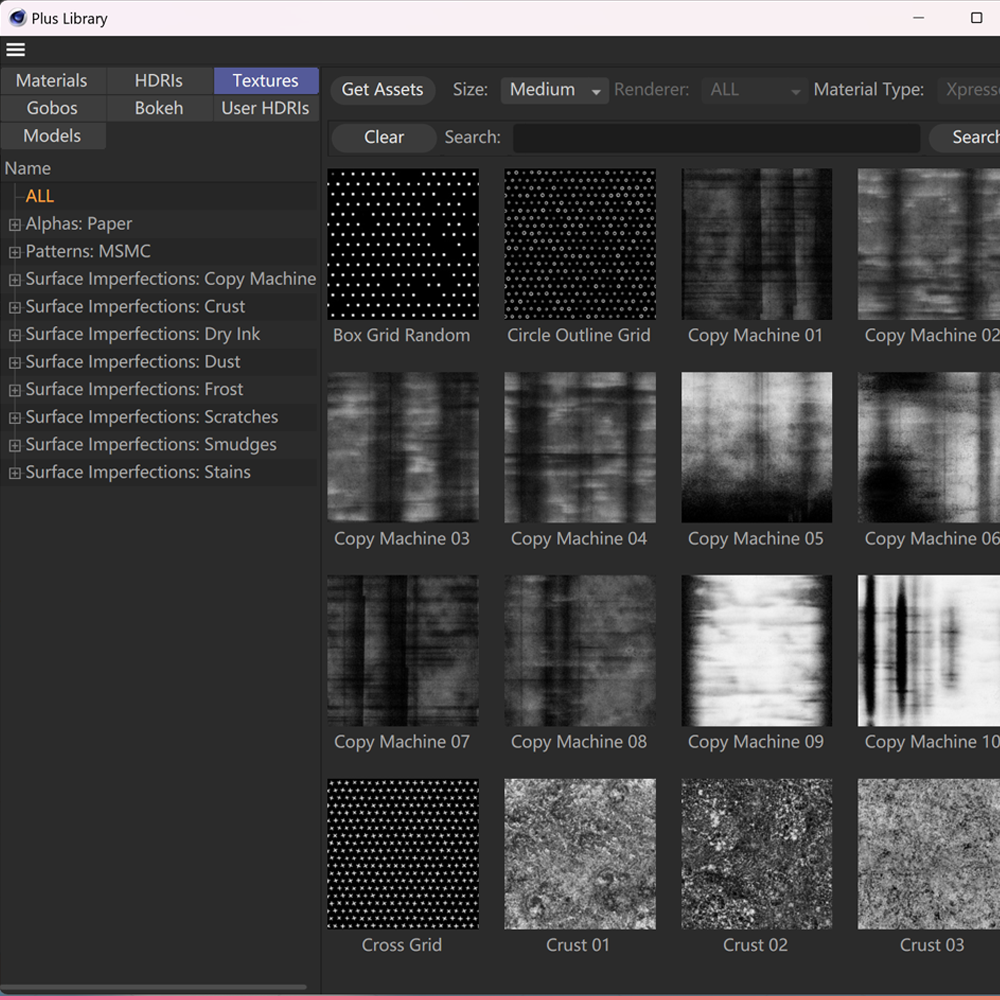The width and height of the screenshot is (1000, 1000).
Task: Open the Gobos tab
Action: pos(52,108)
